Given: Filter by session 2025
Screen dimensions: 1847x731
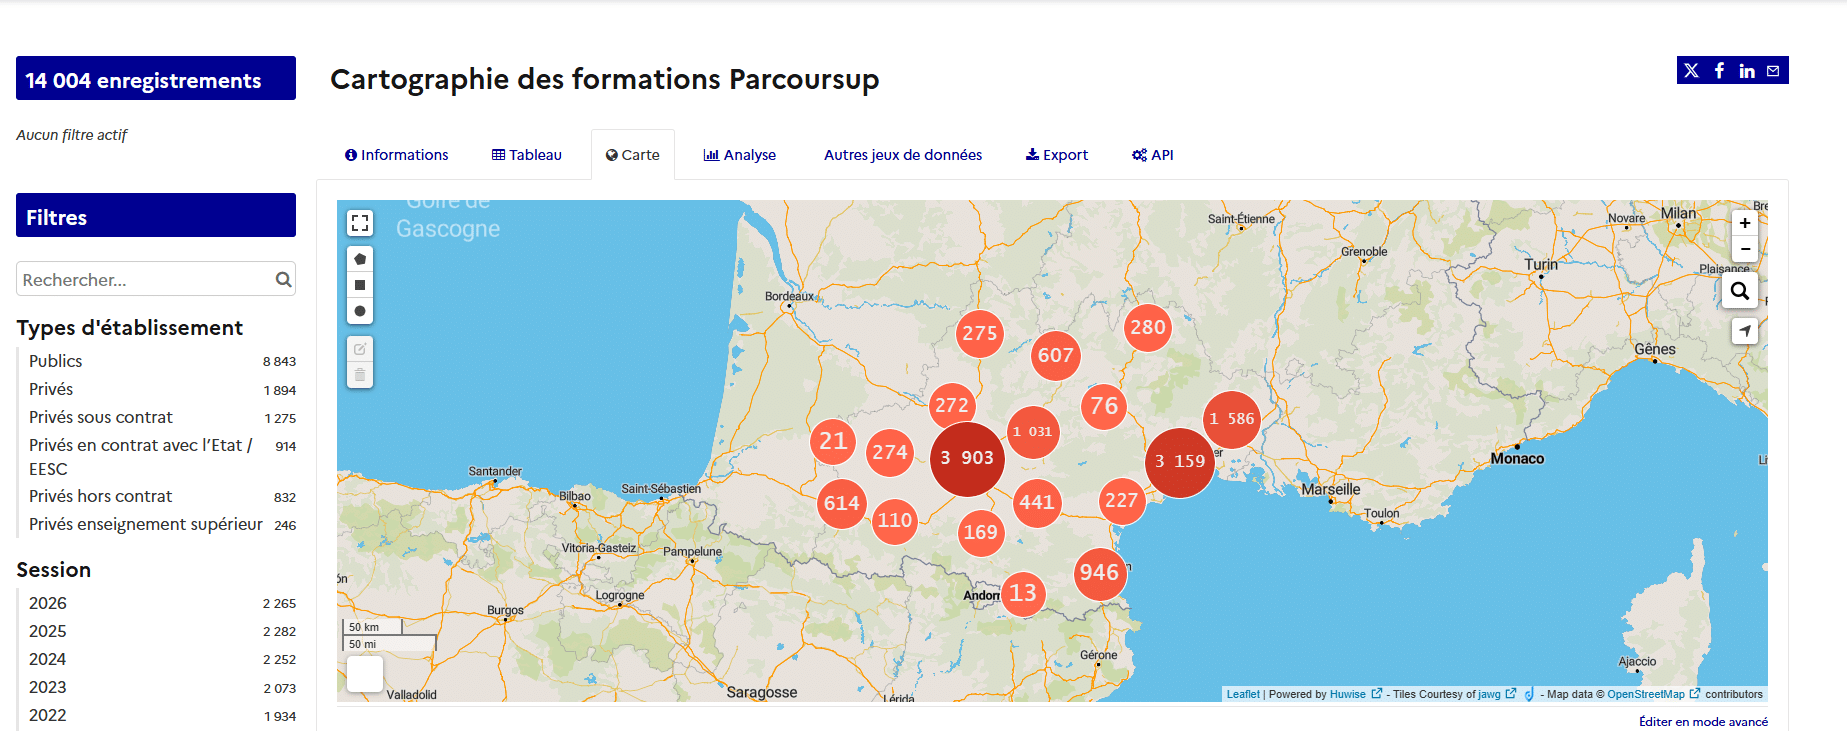Looking at the screenshot, I should point(48,631).
